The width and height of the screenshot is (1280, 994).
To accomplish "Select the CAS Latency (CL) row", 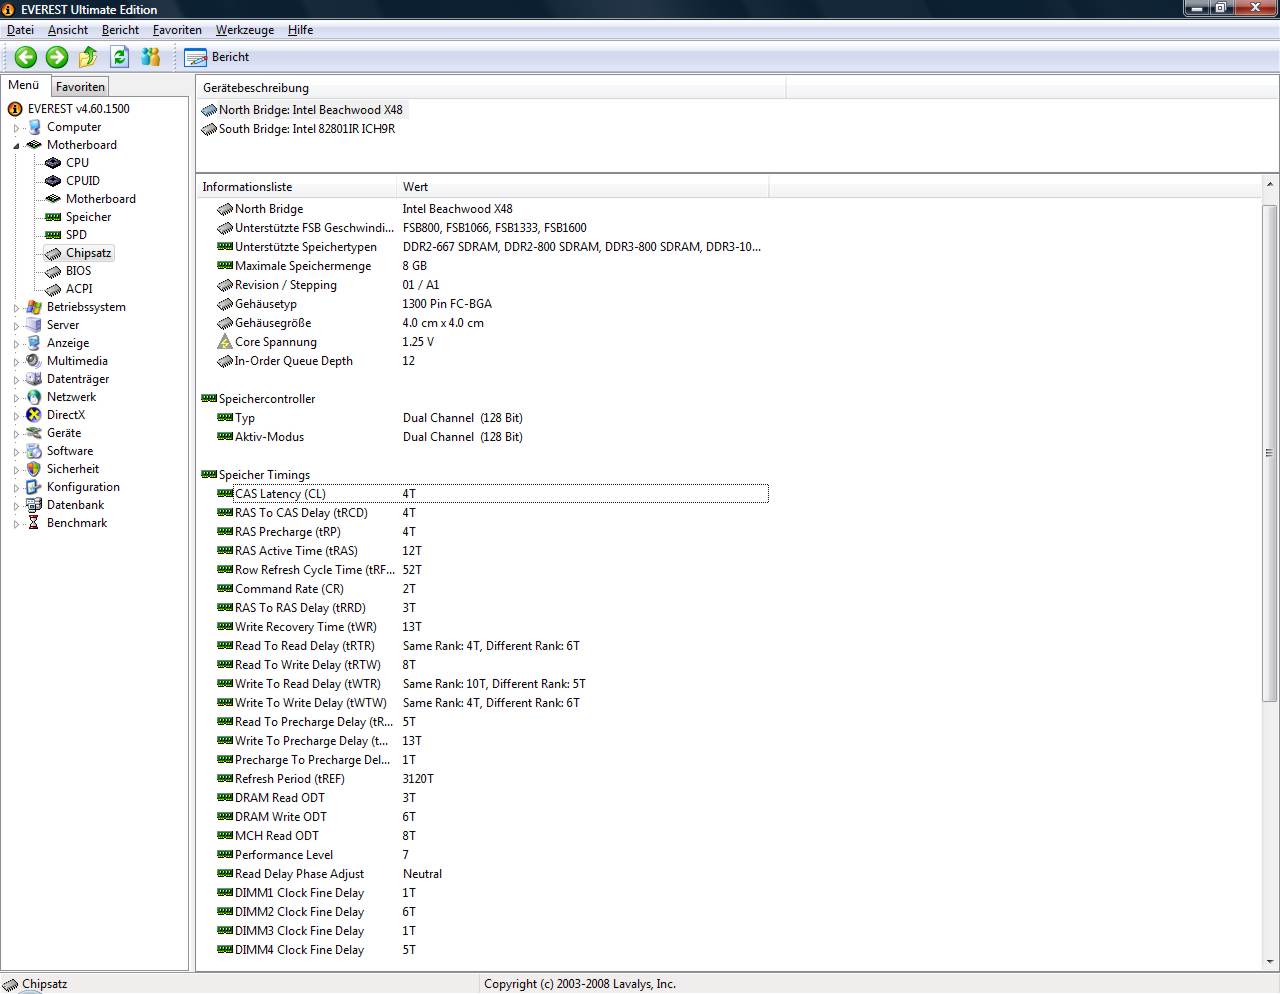I will click(x=492, y=494).
